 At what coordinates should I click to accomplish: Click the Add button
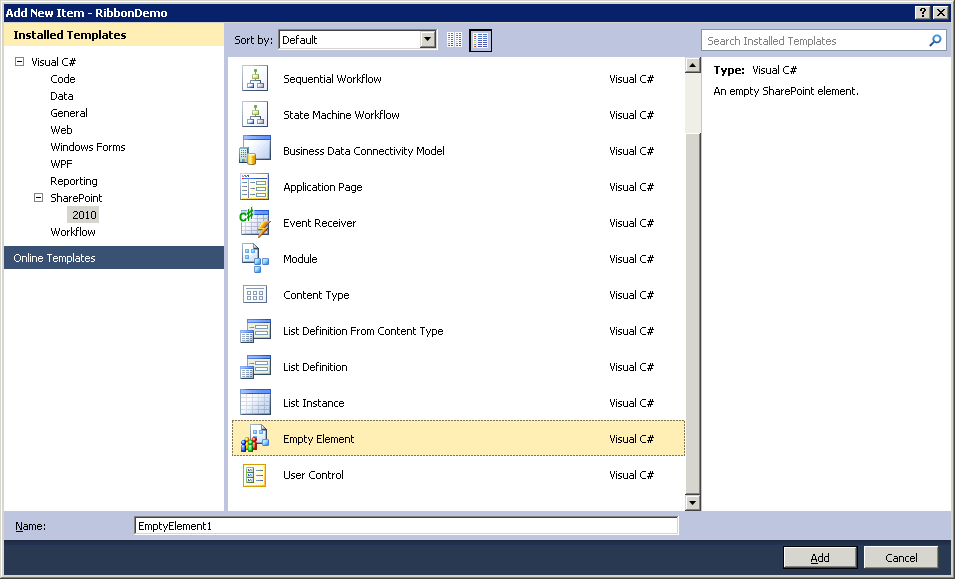[x=819, y=557]
